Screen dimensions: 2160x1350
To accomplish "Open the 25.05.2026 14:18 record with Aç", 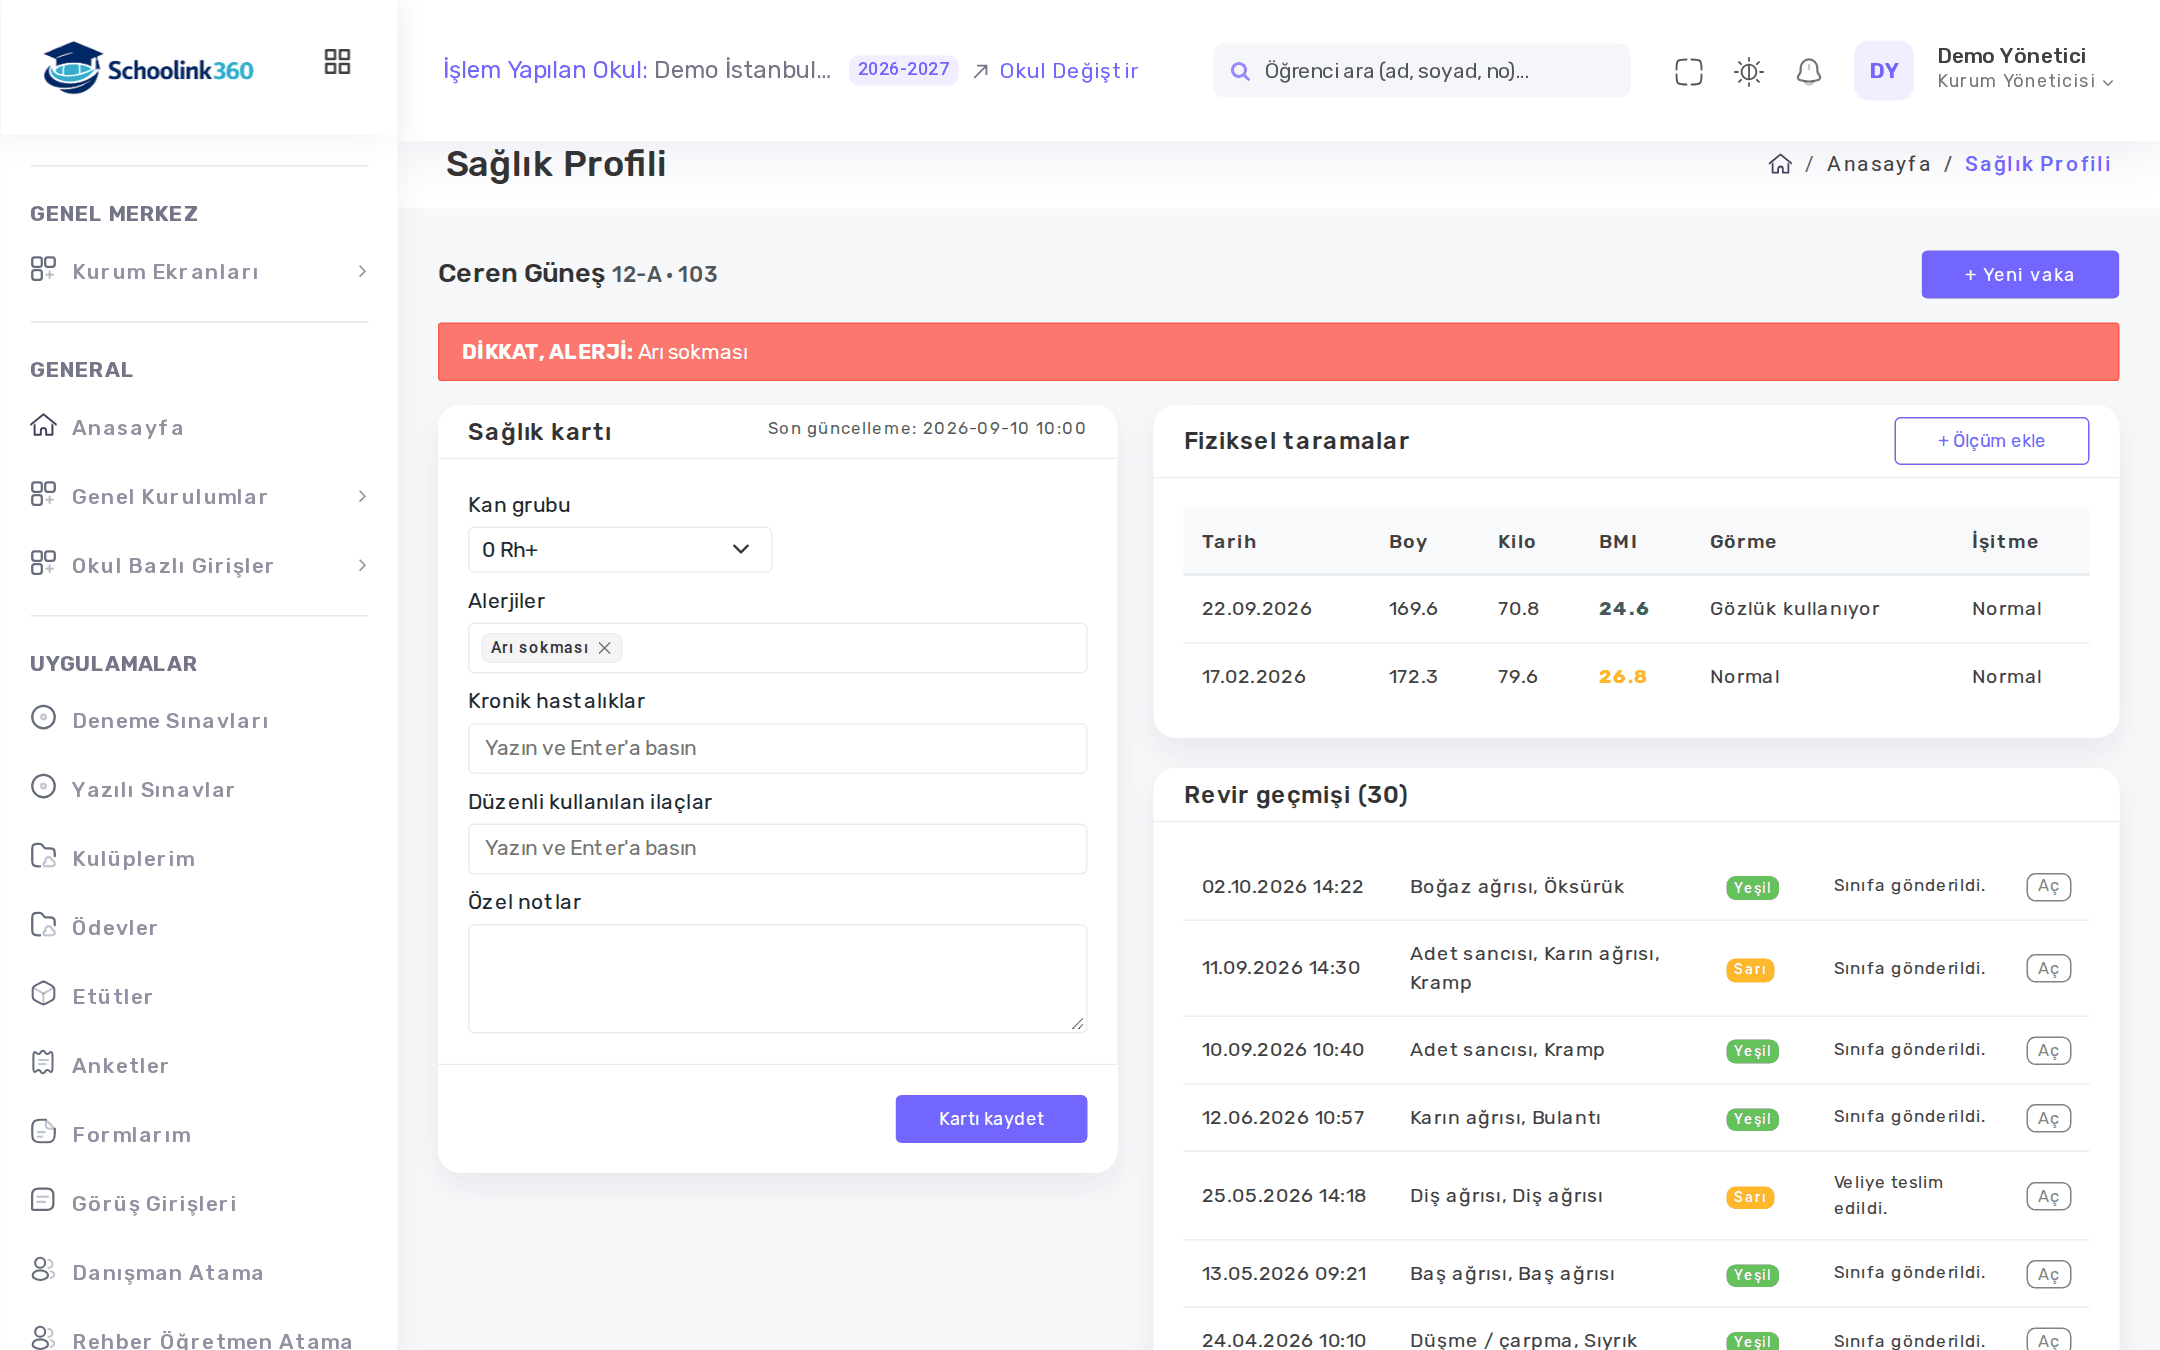I will coord(2048,1196).
